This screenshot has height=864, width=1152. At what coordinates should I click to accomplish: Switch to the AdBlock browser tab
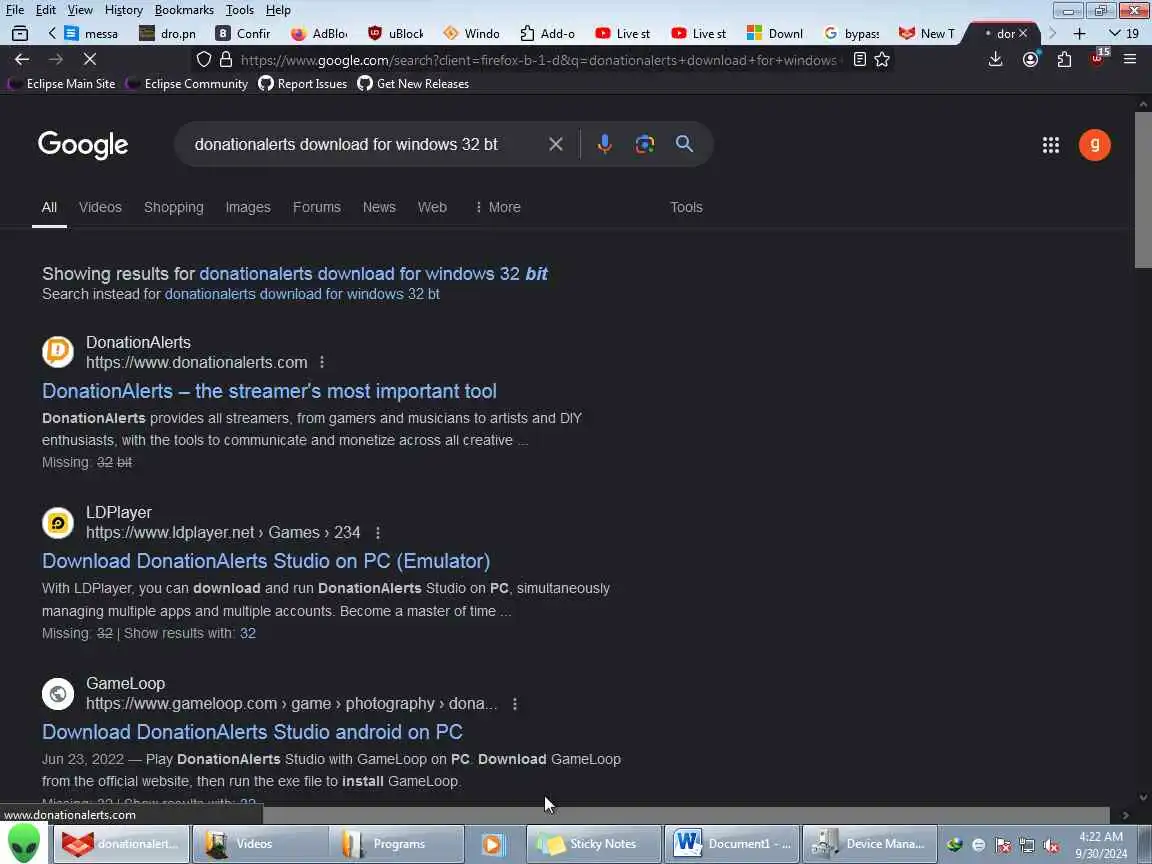pyautogui.click(x=320, y=33)
